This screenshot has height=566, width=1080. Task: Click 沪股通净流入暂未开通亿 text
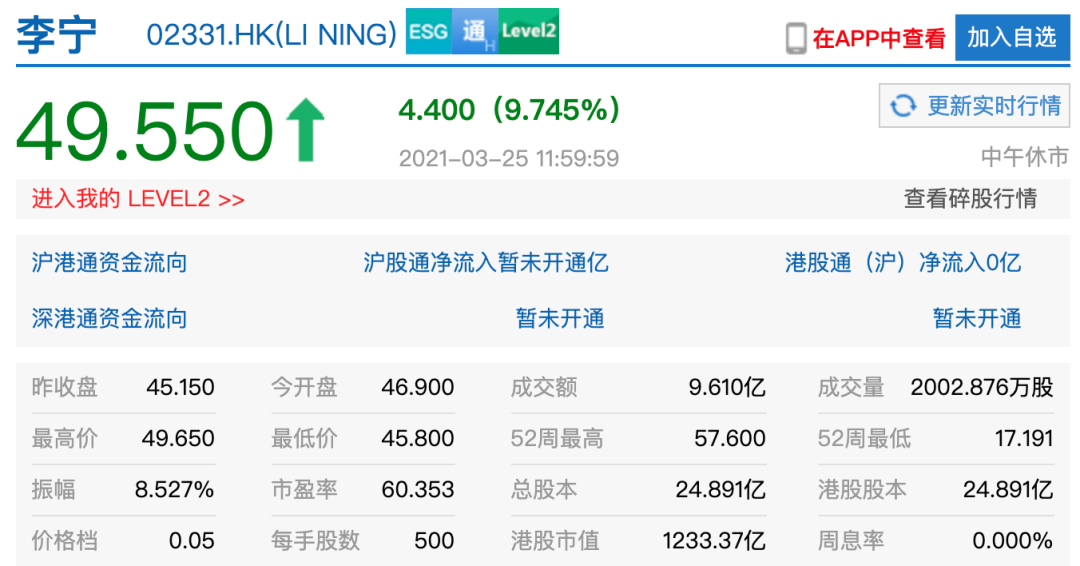point(486,263)
